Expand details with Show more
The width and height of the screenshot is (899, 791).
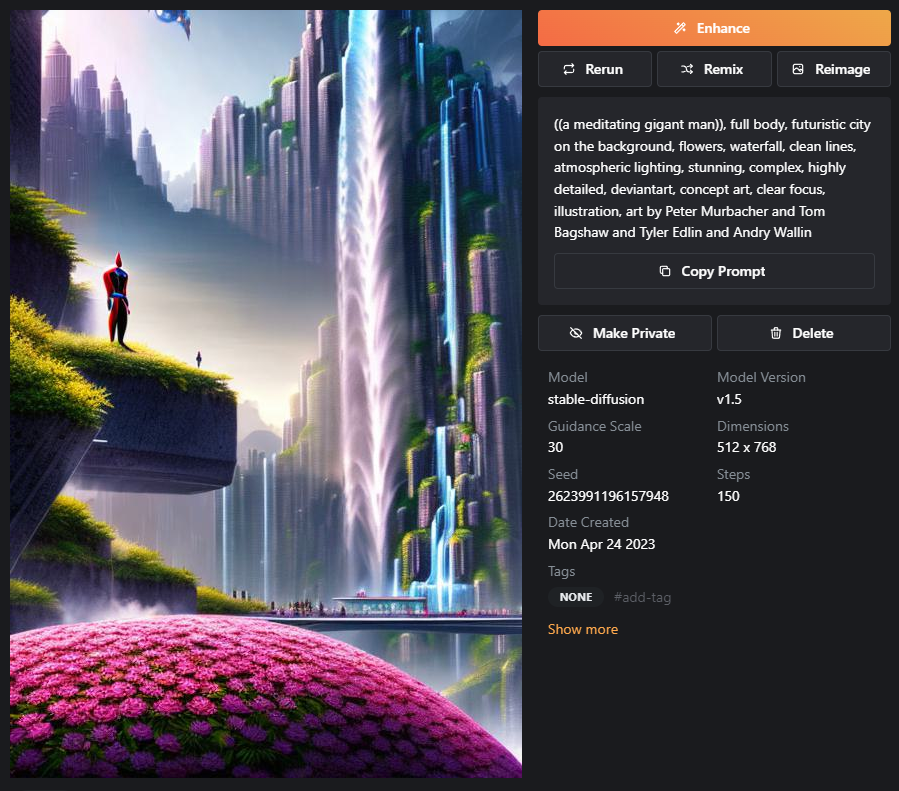pyautogui.click(x=583, y=629)
